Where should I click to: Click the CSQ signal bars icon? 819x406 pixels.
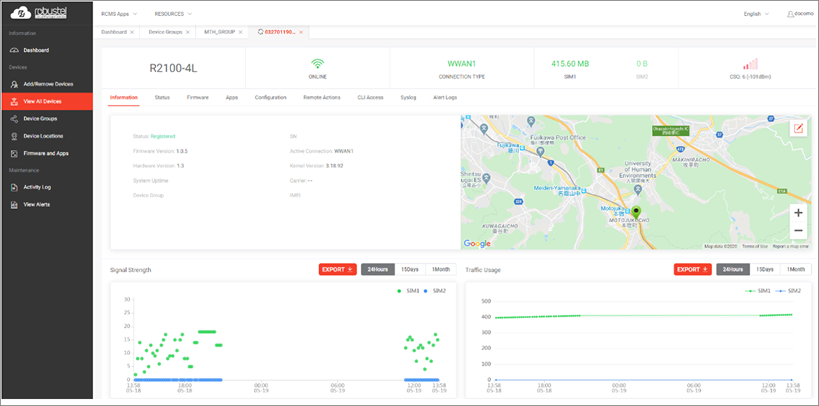pyautogui.click(x=750, y=64)
